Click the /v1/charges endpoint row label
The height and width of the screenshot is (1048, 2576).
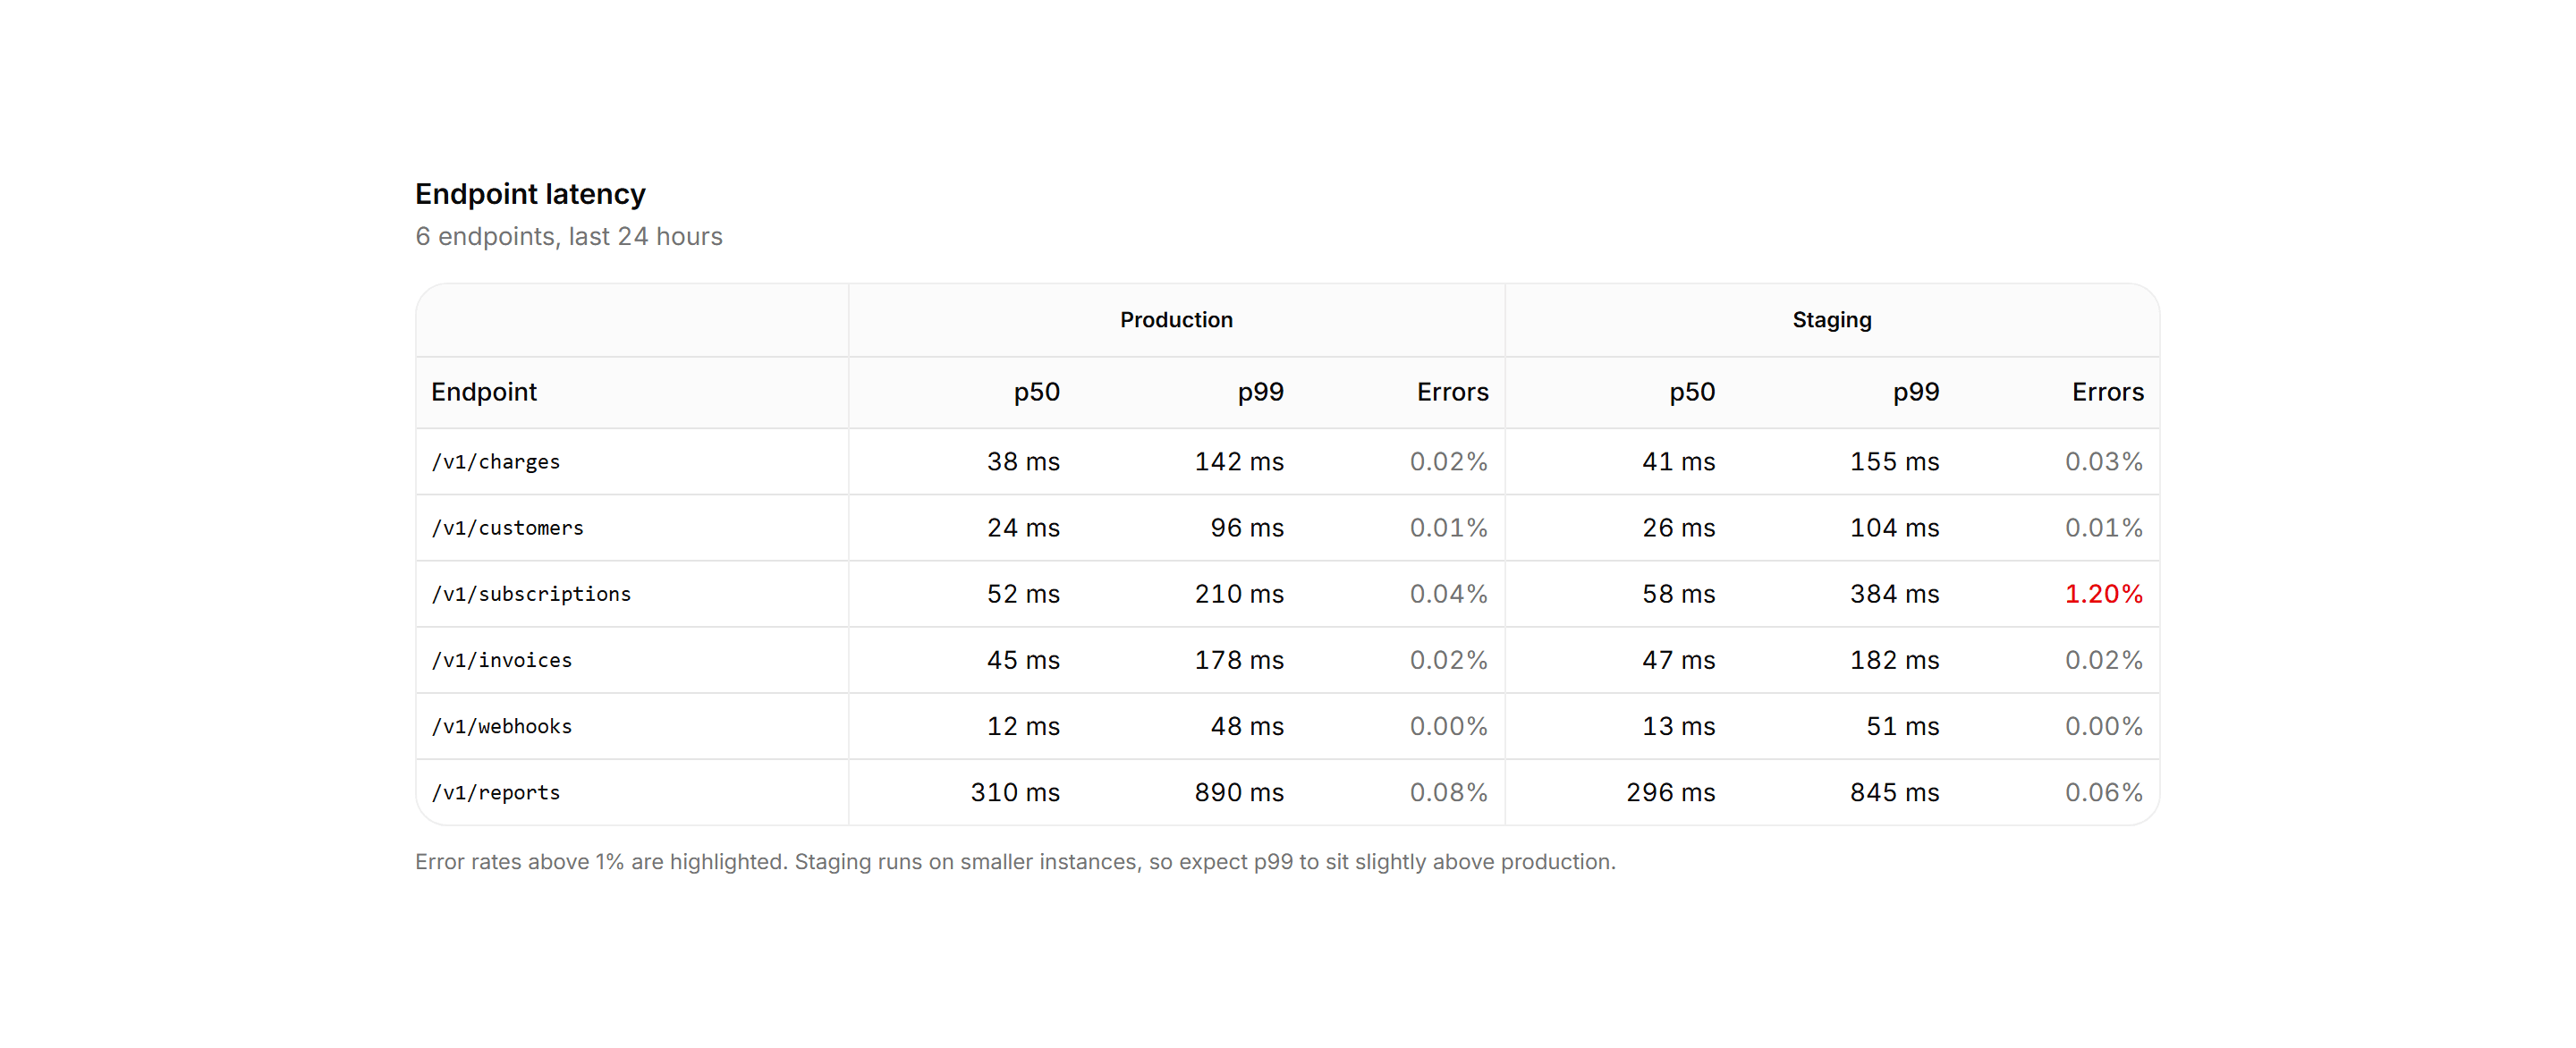495,462
